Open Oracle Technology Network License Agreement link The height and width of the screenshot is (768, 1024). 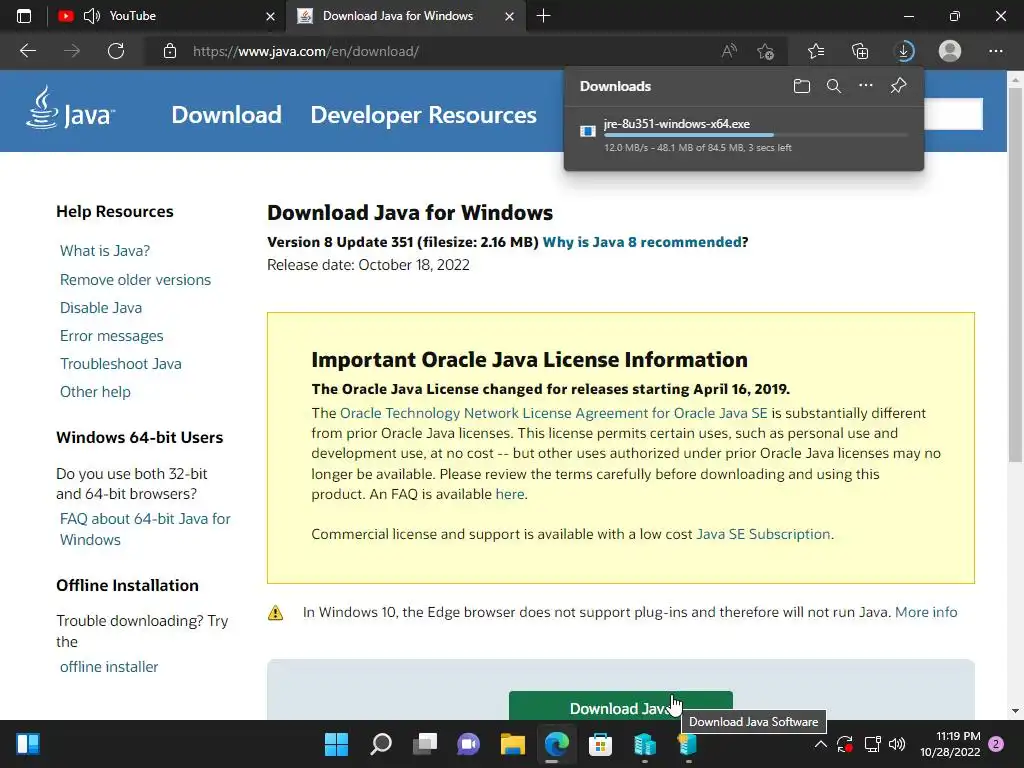(554, 413)
